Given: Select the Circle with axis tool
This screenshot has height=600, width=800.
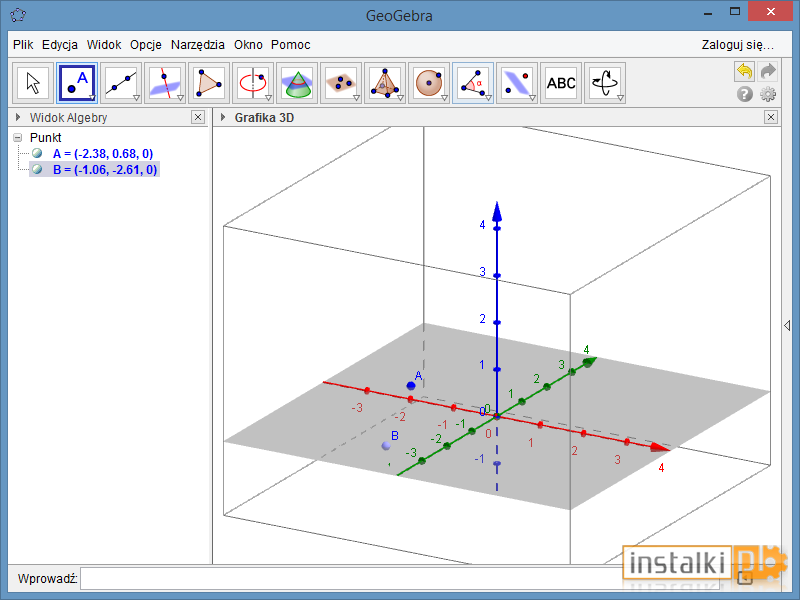Looking at the screenshot, I should [x=253, y=83].
